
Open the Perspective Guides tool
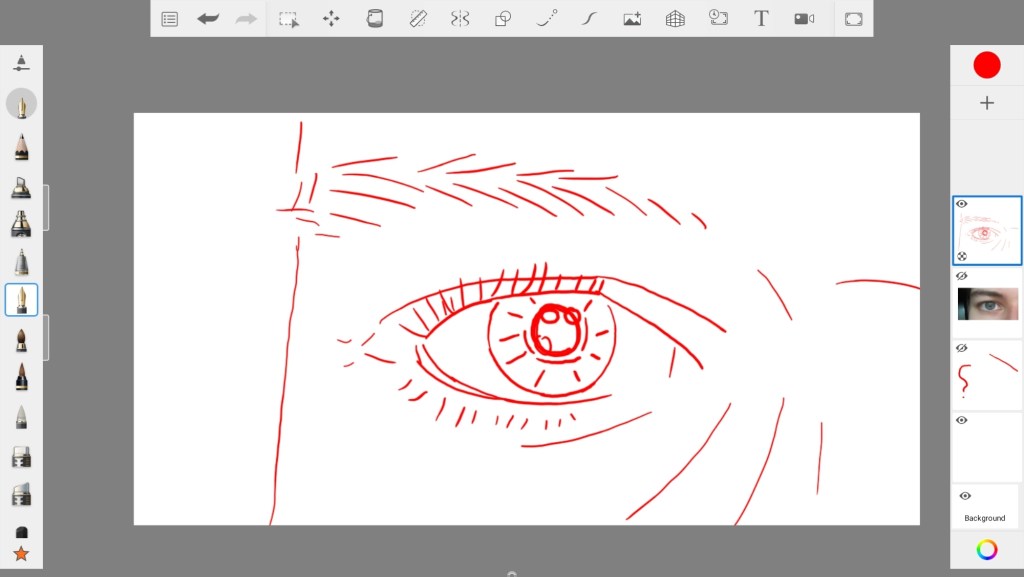click(675, 19)
